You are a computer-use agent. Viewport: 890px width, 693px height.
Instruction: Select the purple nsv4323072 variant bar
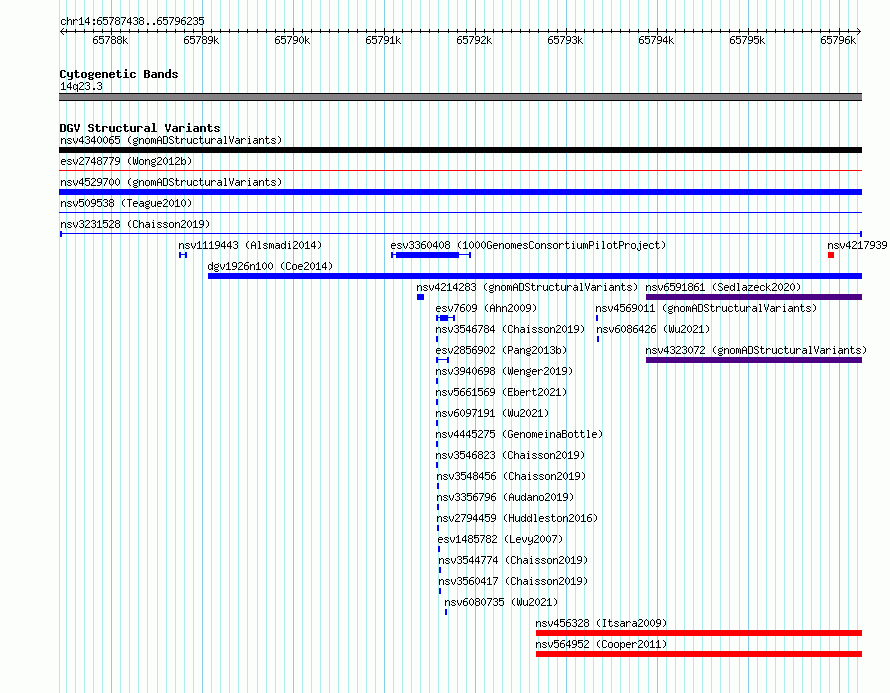(754, 360)
